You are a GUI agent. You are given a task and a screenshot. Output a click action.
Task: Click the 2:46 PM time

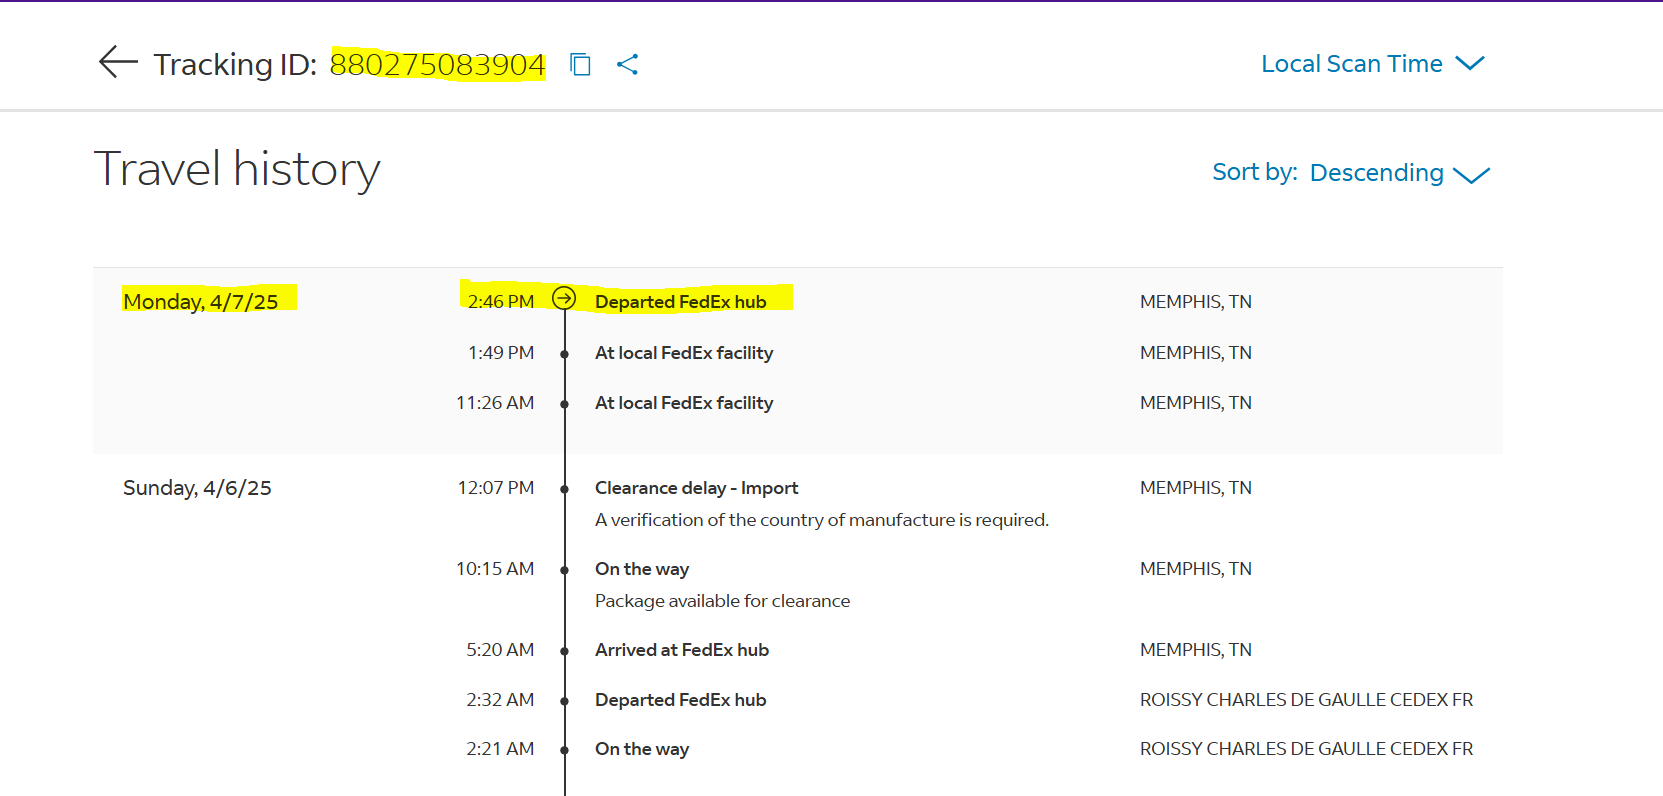pyautogui.click(x=501, y=301)
